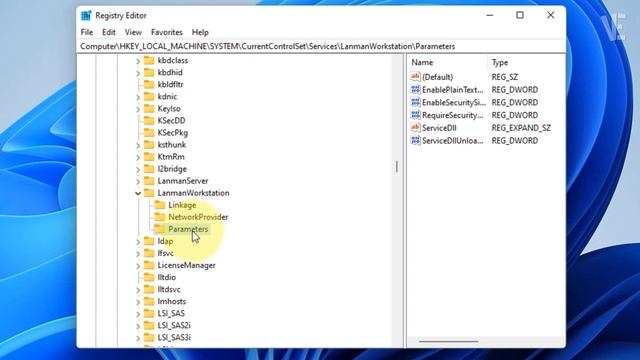
Task: Expand the l2bridge key
Action: tap(138, 169)
